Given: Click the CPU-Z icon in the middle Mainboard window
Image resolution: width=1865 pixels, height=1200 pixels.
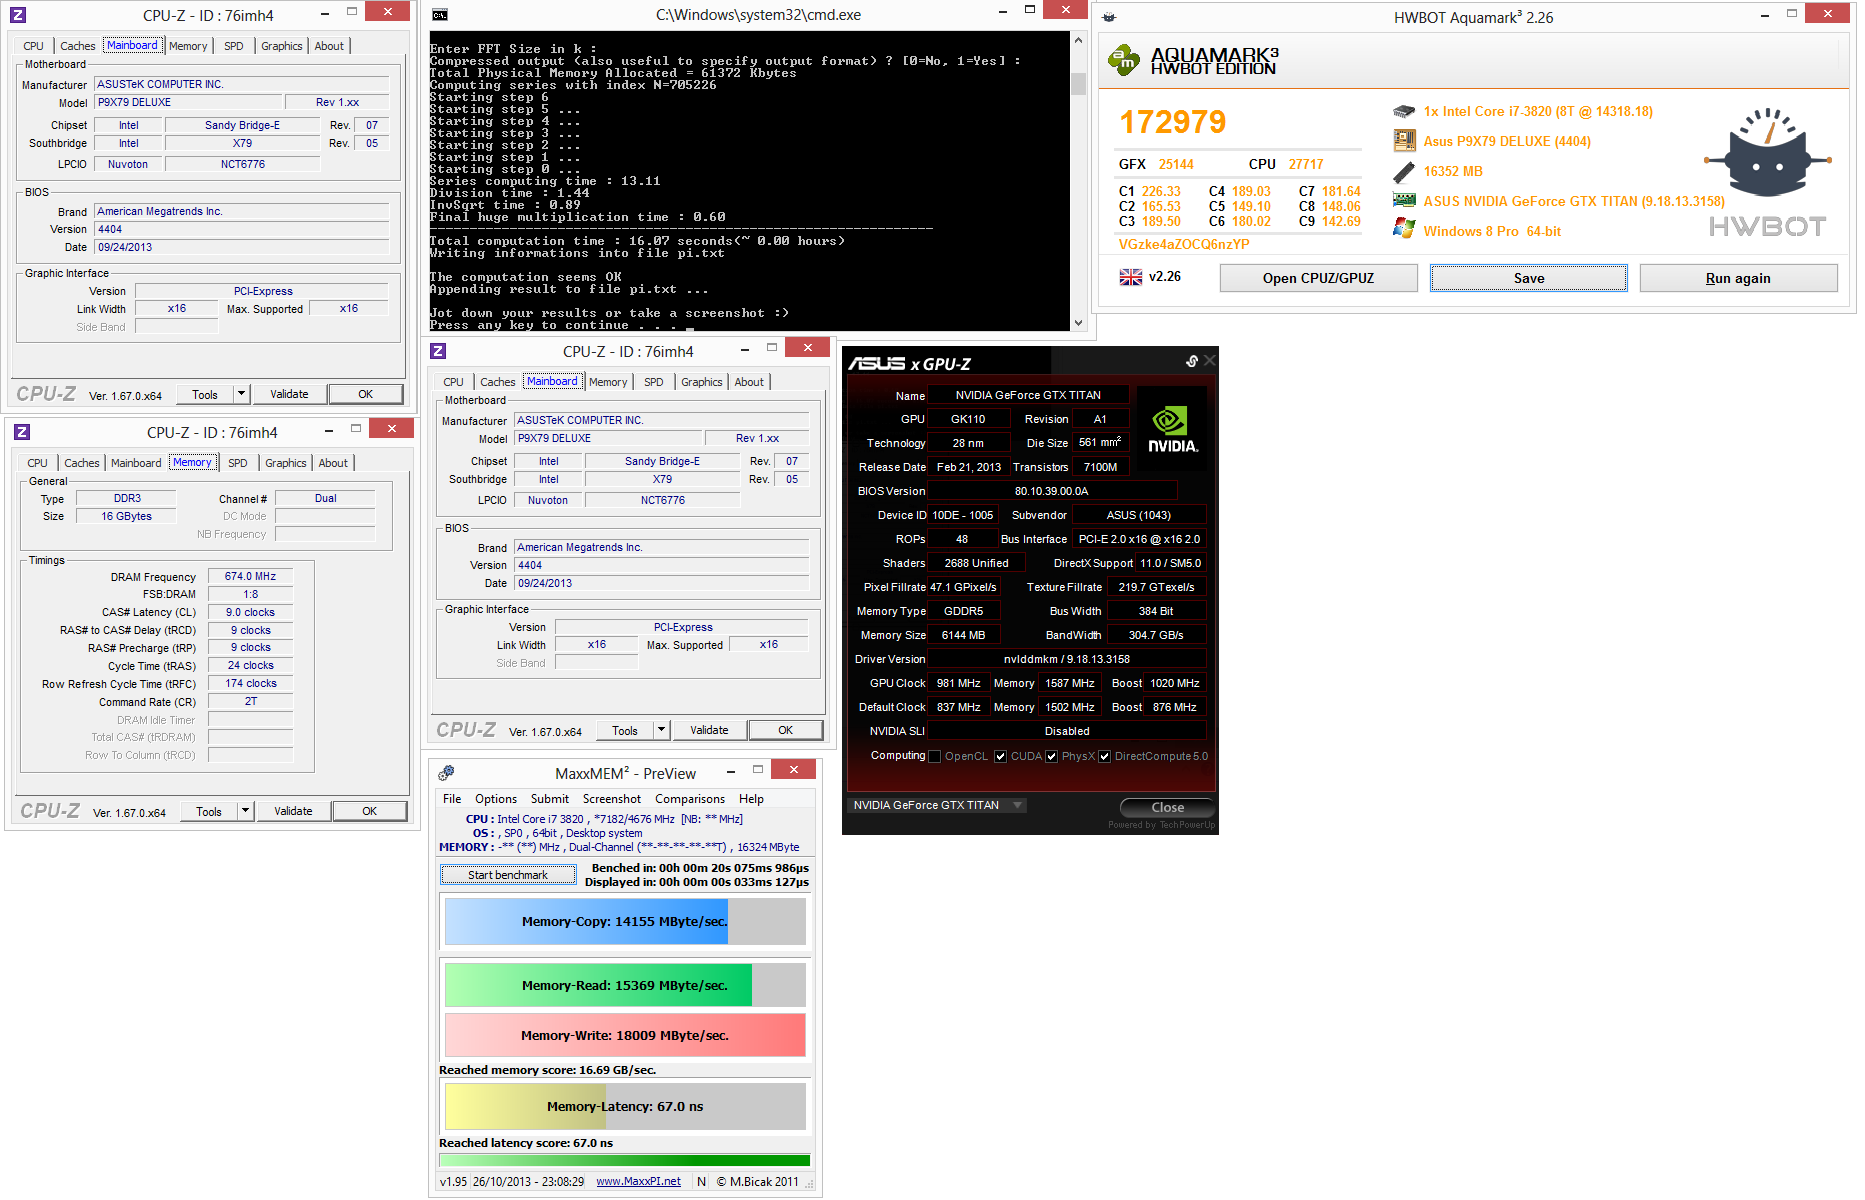Looking at the screenshot, I should point(438,351).
